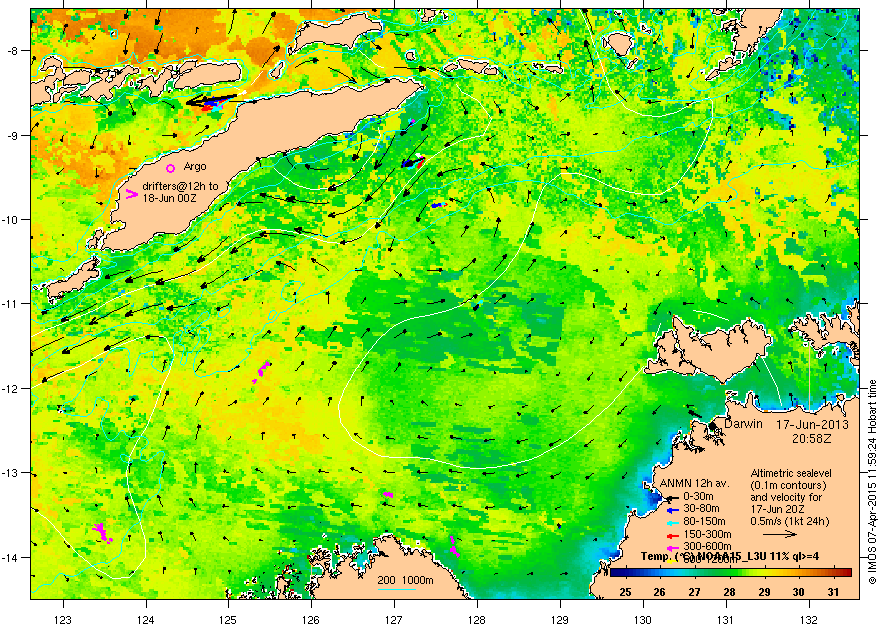
Task: Click the '0.5m/s (1kt 24h)' text
Action: (790, 521)
